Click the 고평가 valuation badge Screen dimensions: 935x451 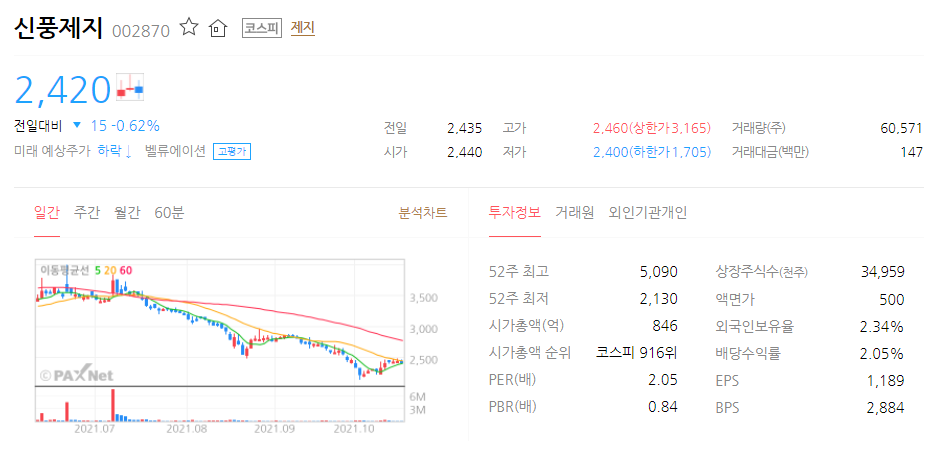[x=232, y=152]
